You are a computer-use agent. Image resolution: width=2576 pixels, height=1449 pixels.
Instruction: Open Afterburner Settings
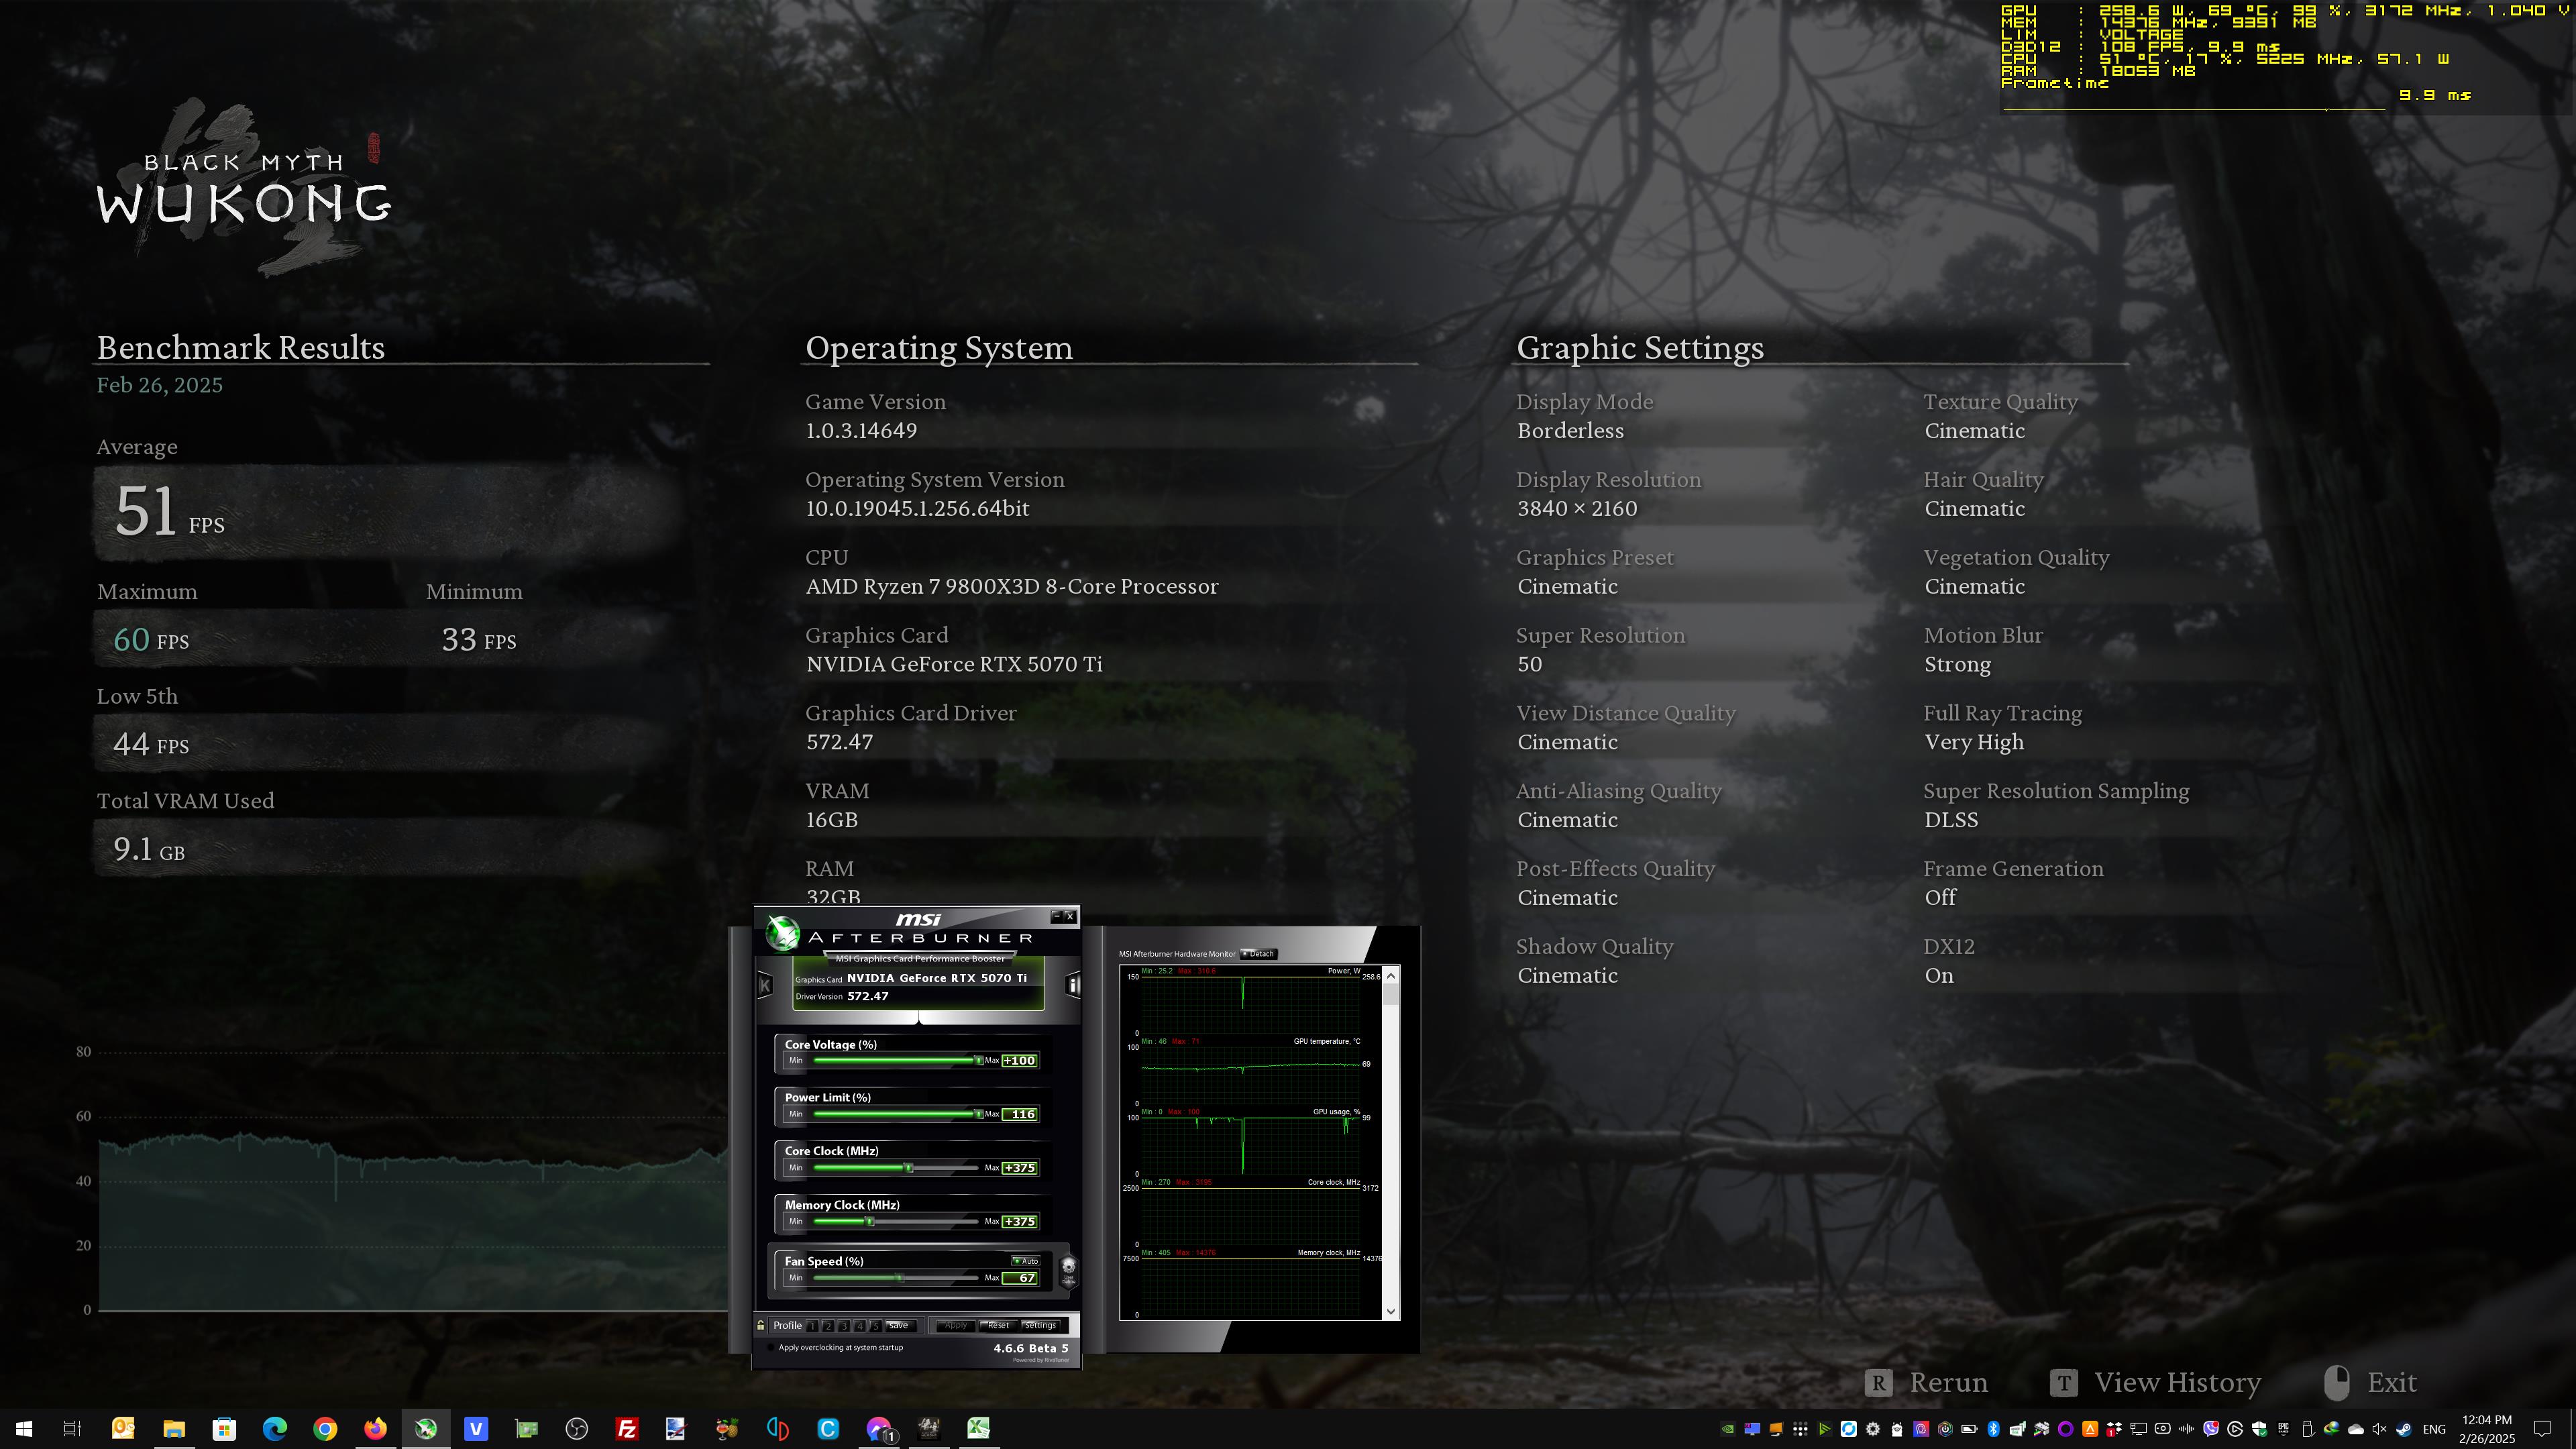1040,1325
